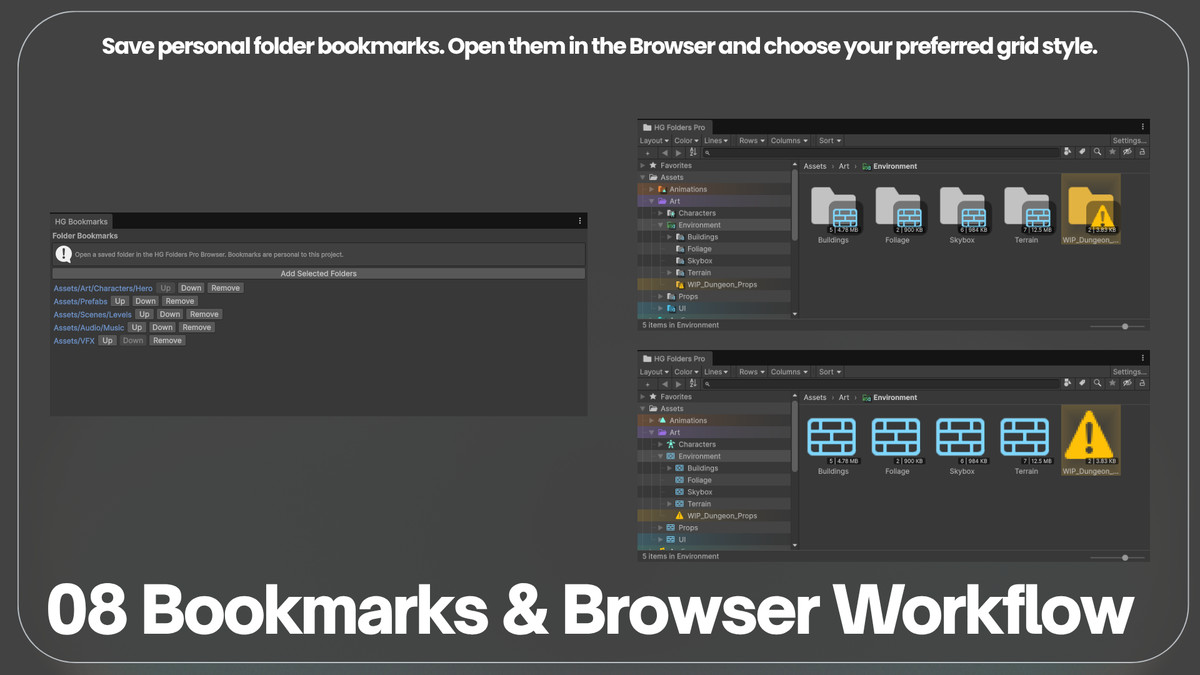Toggle hidden-items eye icon in upper browser

(x=1127, y=152)
